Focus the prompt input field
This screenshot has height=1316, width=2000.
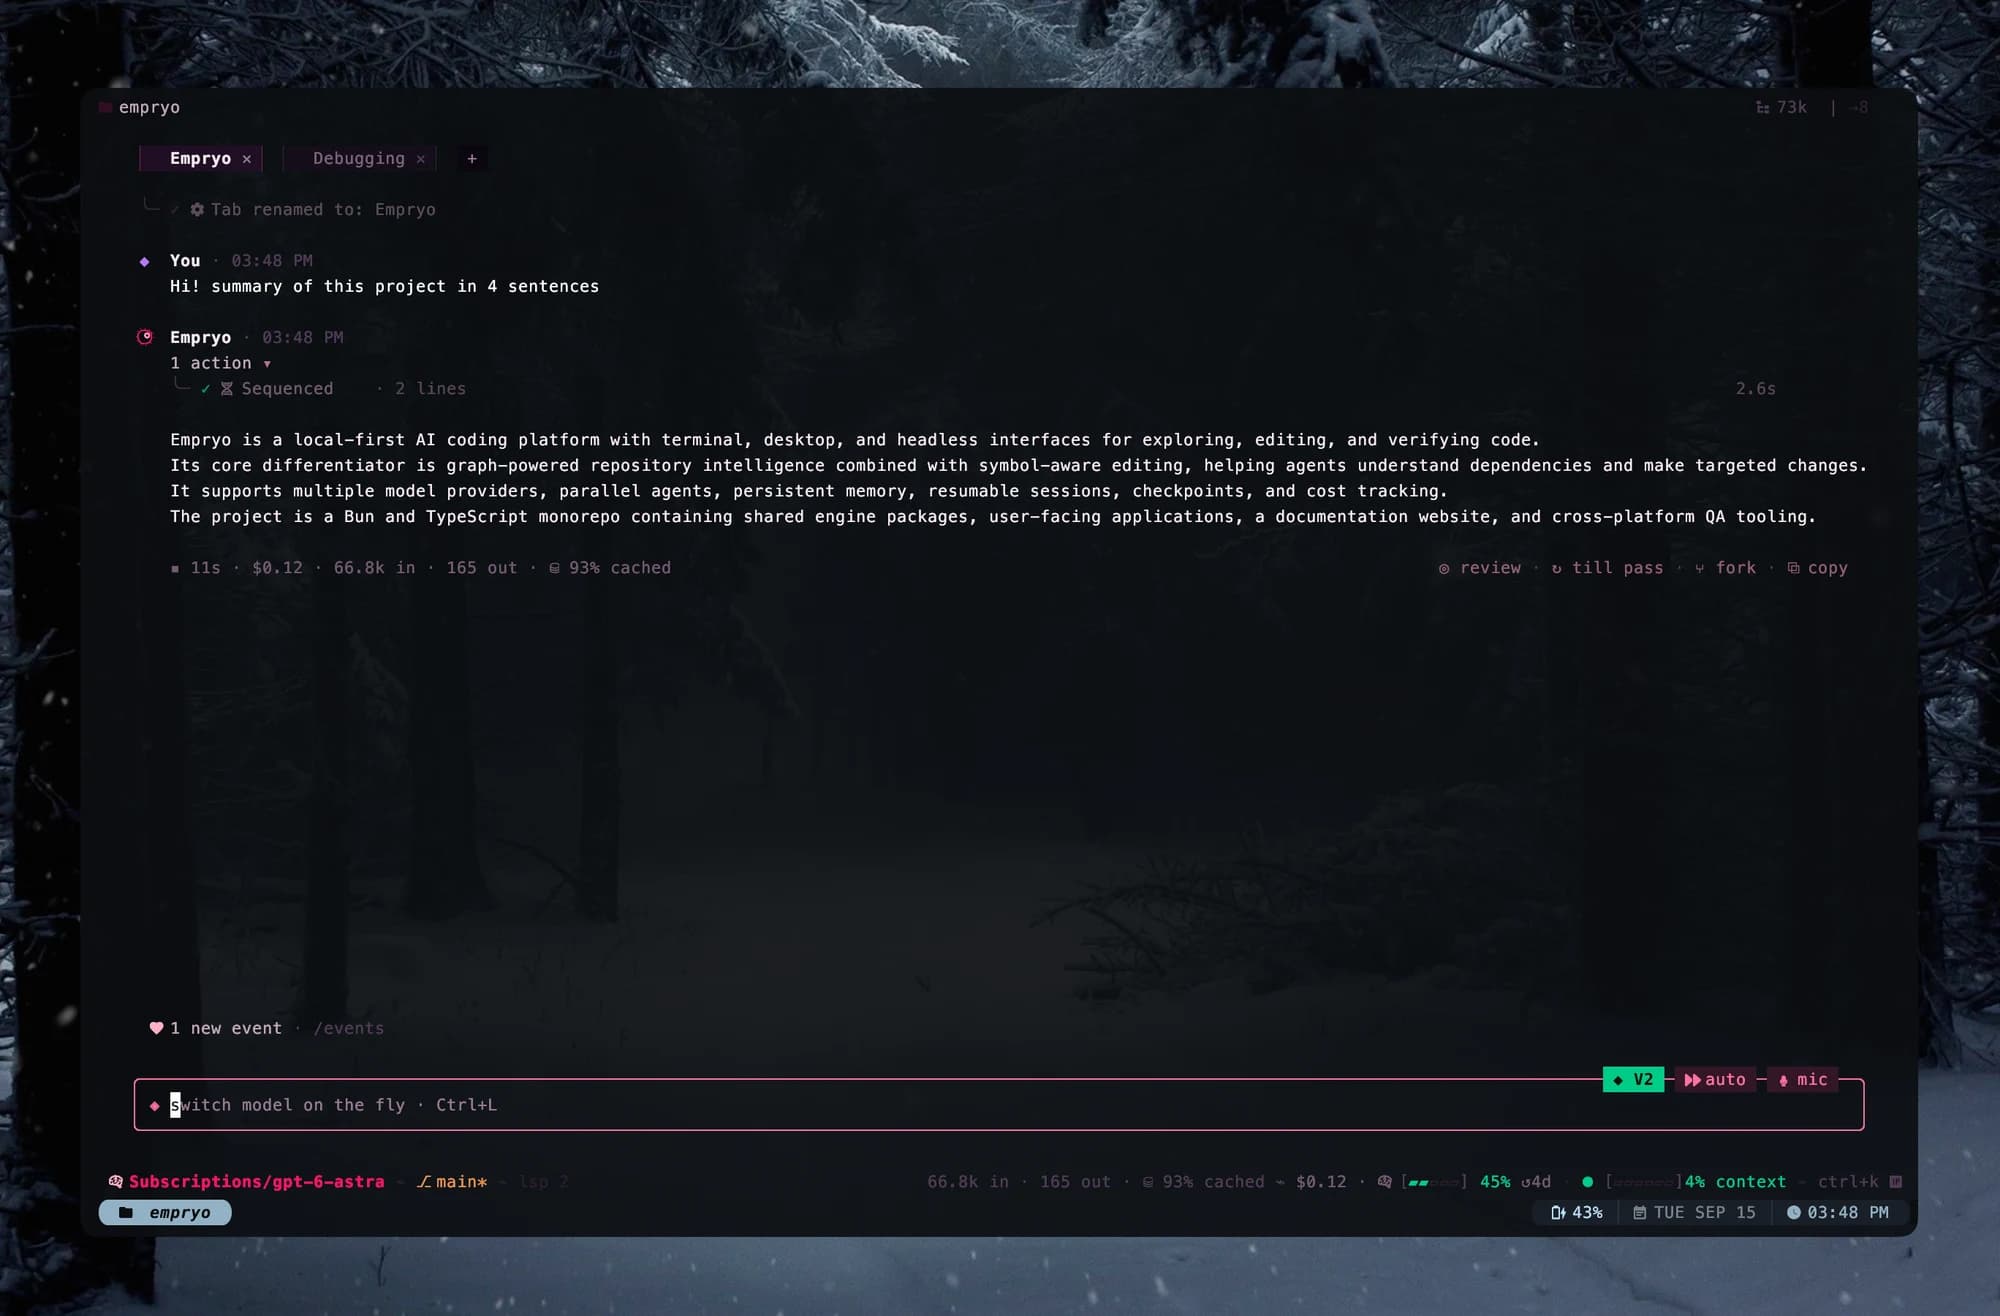tap(999, 1105)
